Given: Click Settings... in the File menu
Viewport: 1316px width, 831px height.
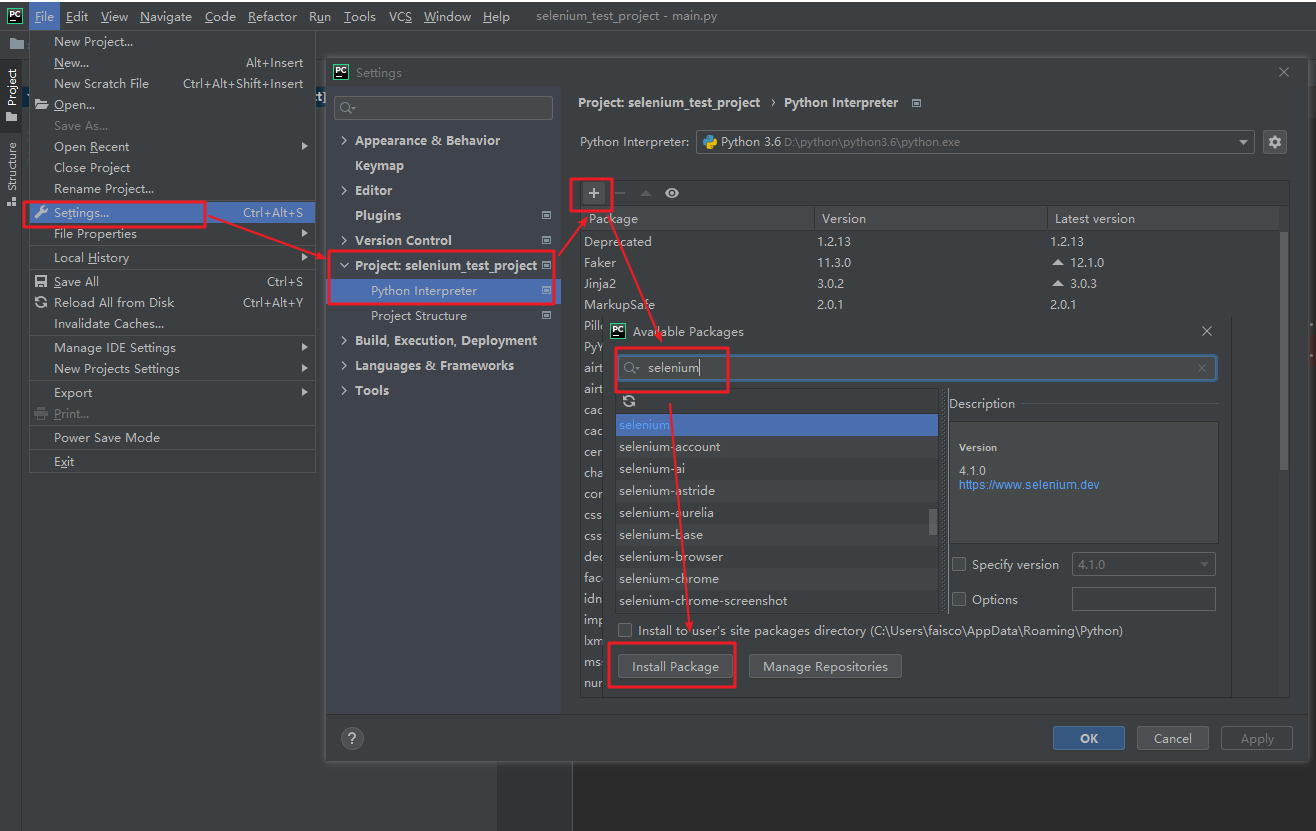Looking at the screenshot, I should click(172, 212).
